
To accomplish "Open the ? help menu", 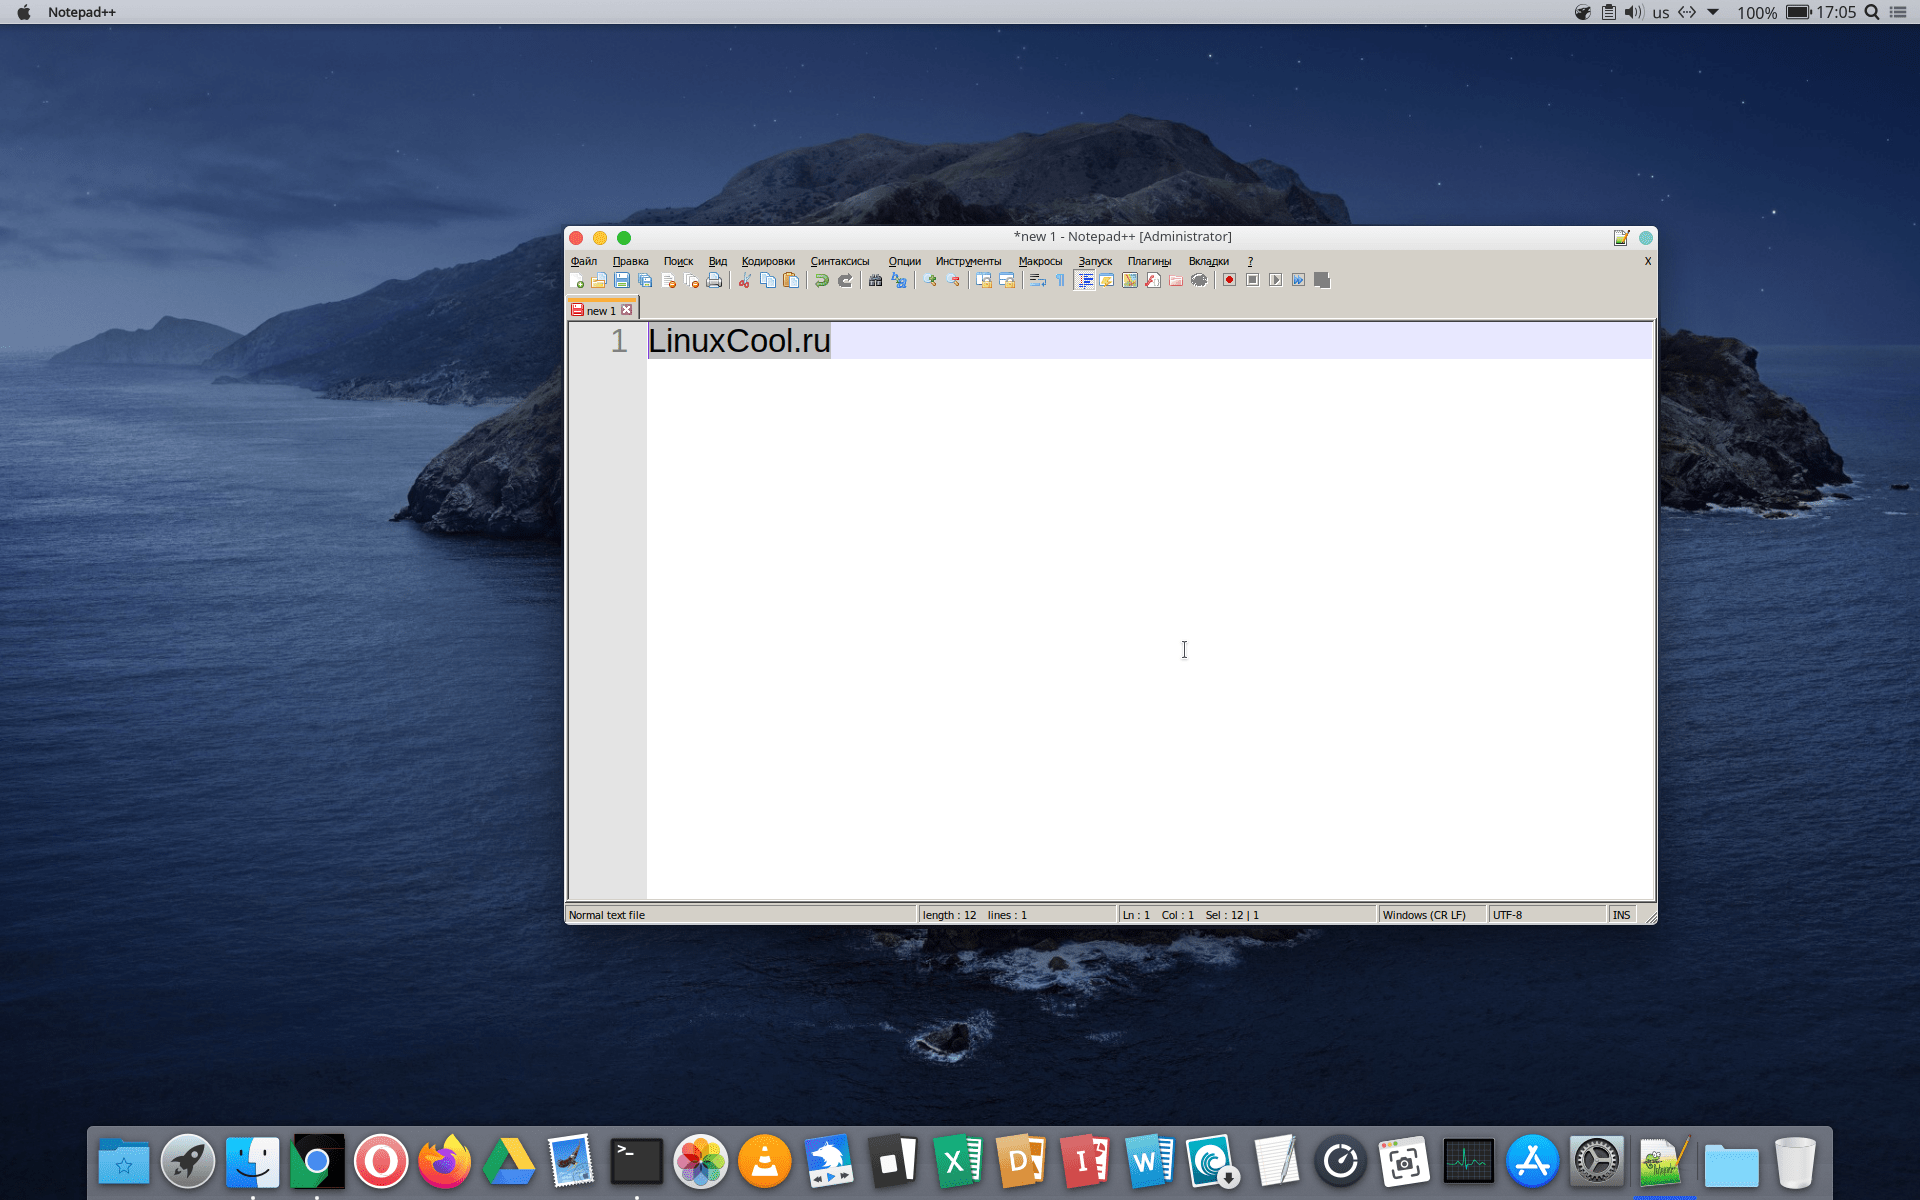I will pos(1250,261).
